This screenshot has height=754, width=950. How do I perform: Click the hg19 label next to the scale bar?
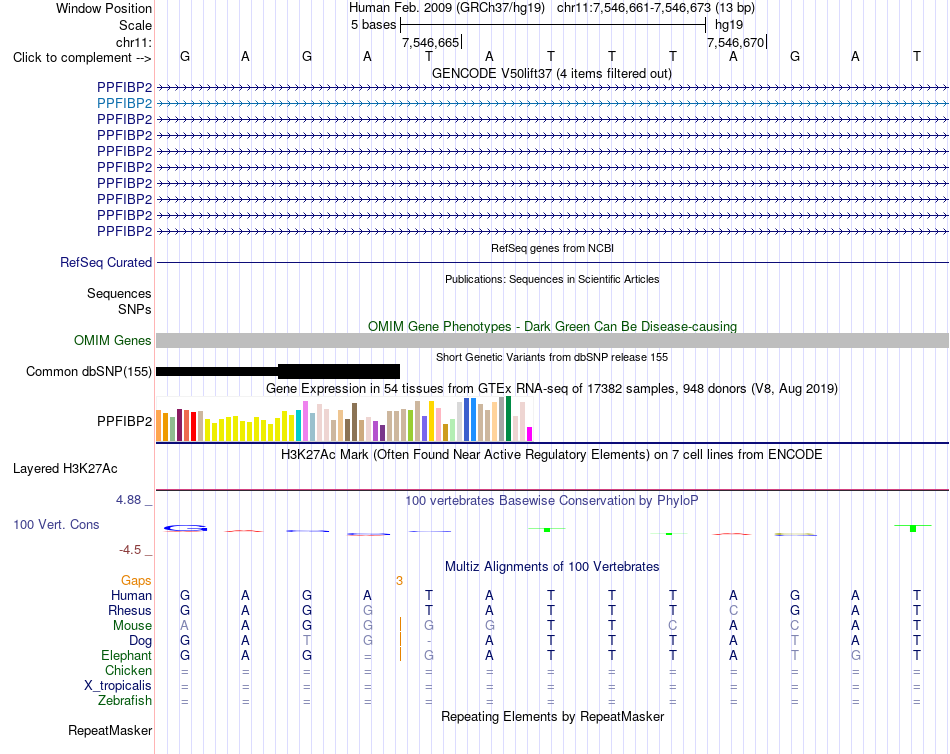coord(729,25)
